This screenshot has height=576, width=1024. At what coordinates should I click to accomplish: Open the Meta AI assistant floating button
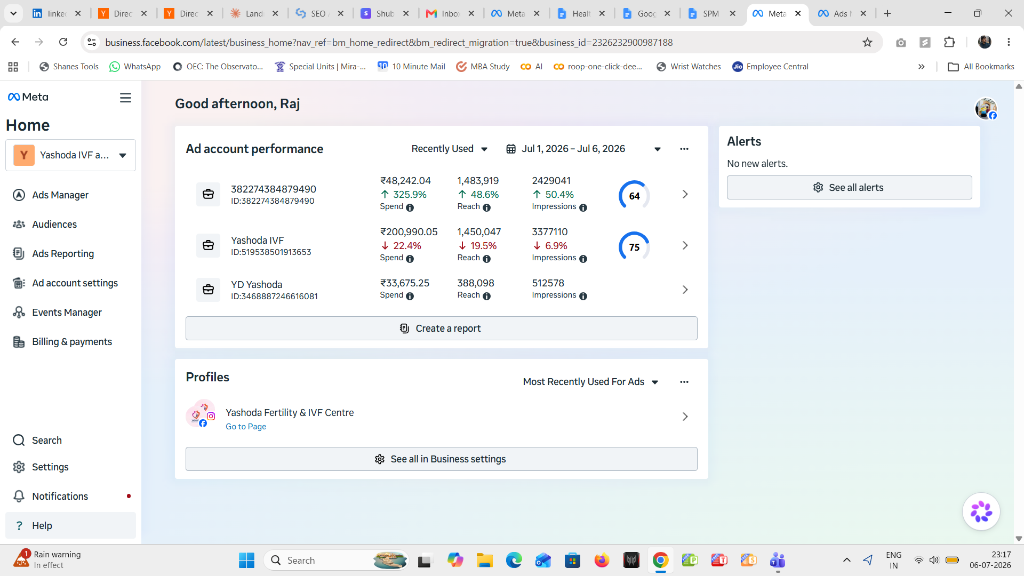pyautogui.click(x=981, y=511)
